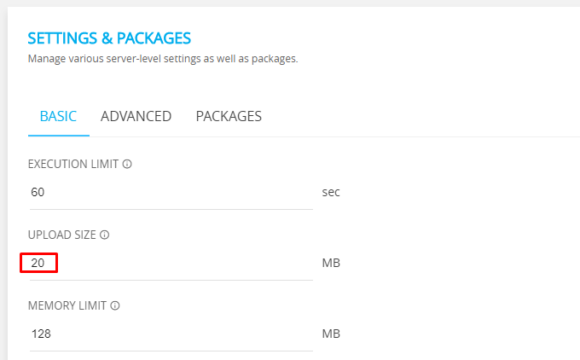Focus the Memory Limit field showing 128
The width and height of the screenshot is (580, 360).
coord(171,334)
